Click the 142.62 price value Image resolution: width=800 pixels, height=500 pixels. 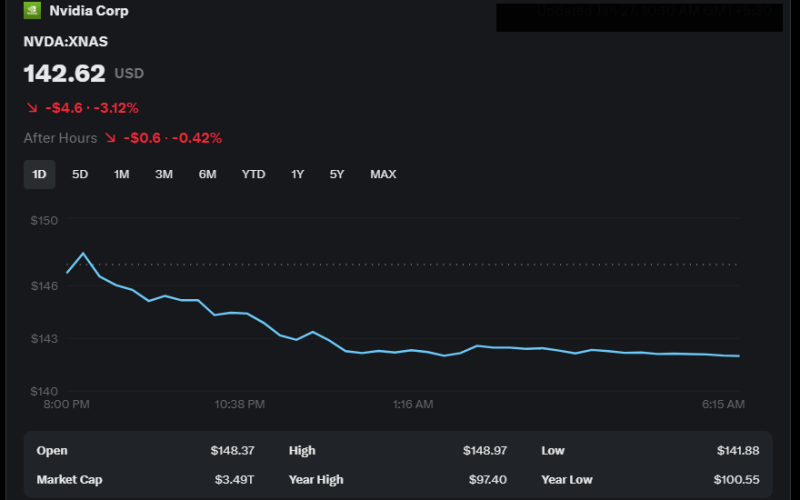(65, 73)
